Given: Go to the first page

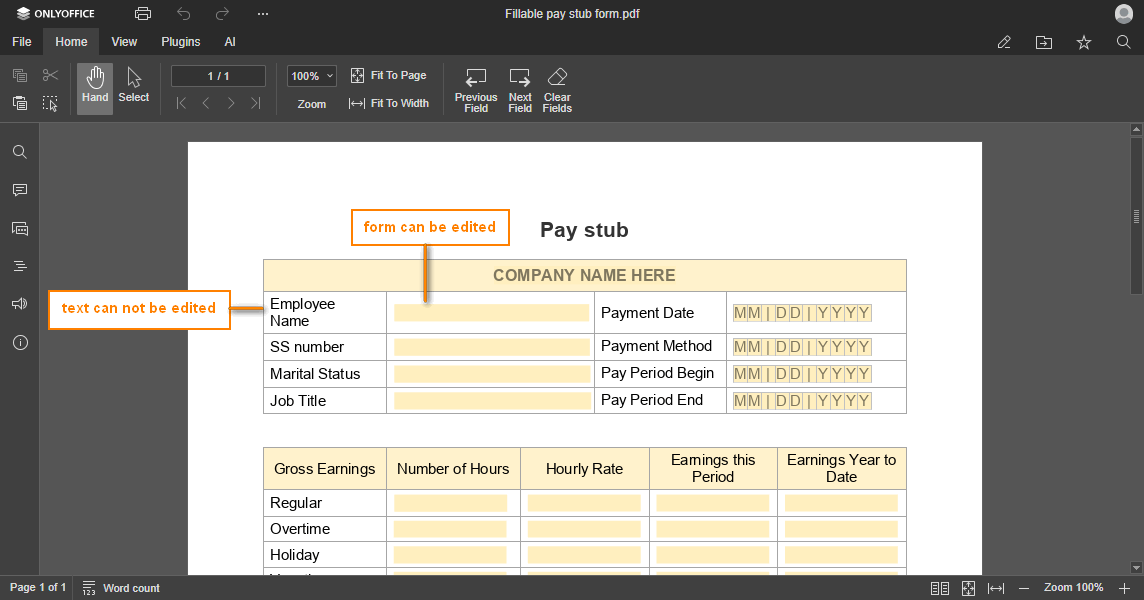Looking at the screenshot, I should 181,104.
